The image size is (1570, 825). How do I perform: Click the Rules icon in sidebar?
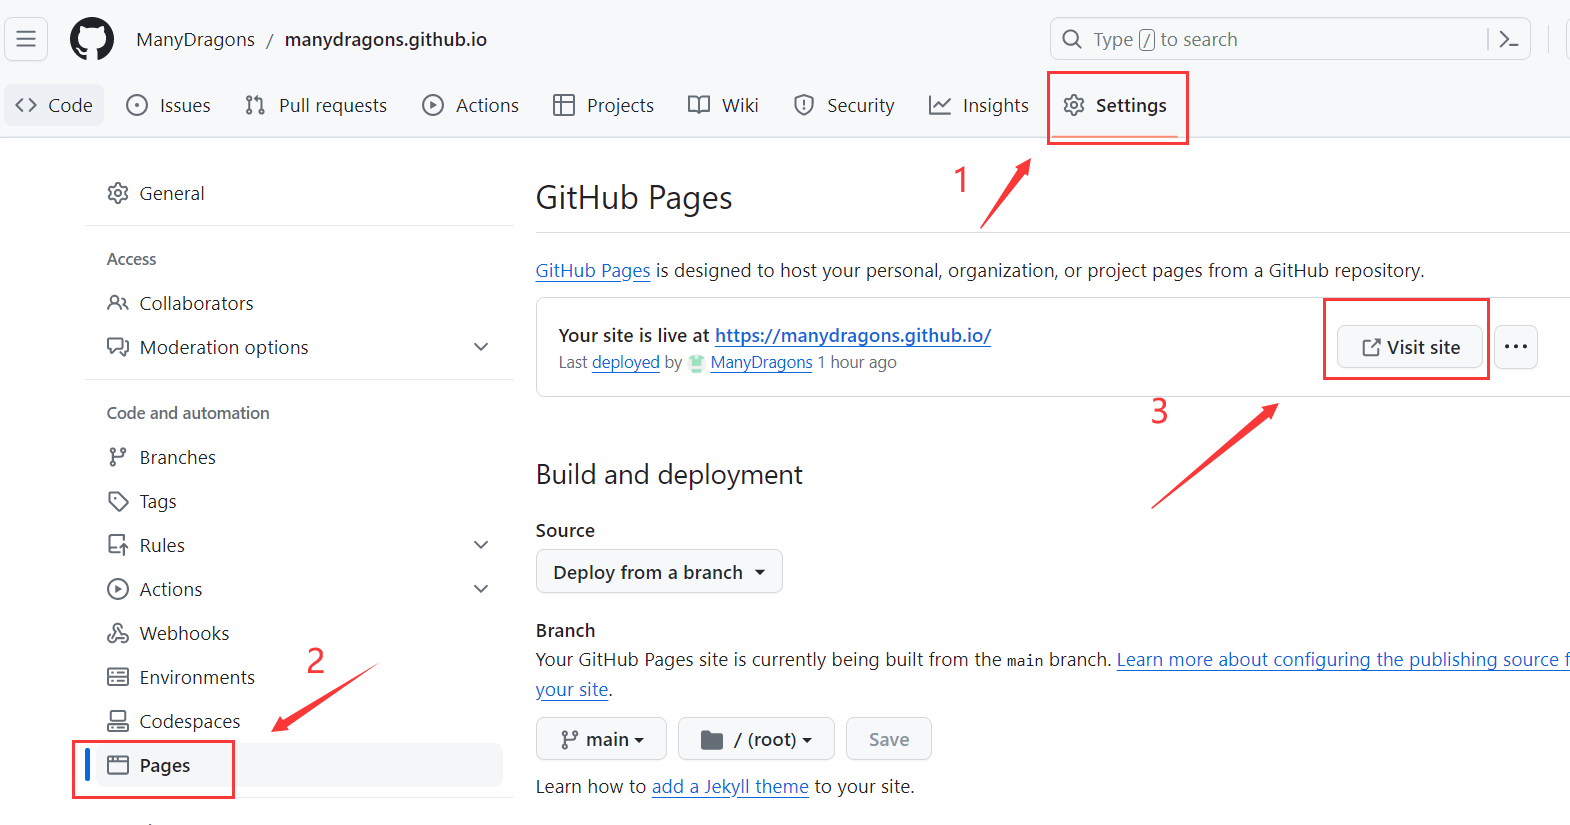tap(118, 545)
